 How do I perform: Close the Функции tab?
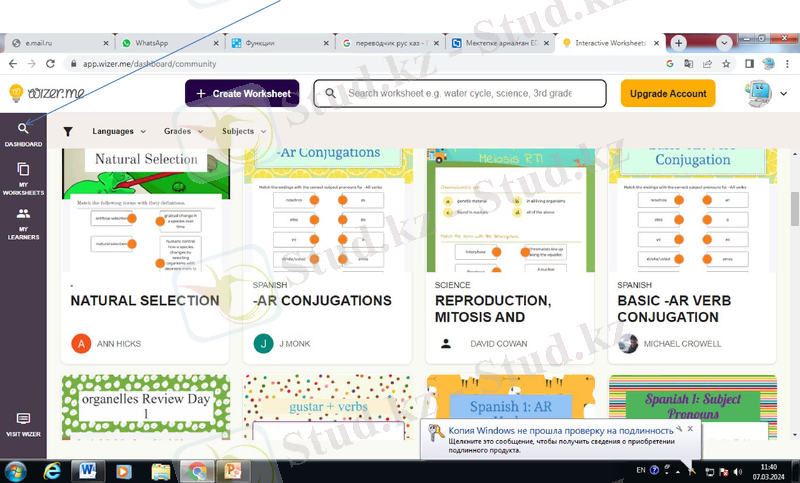click(x=326, y=43)
